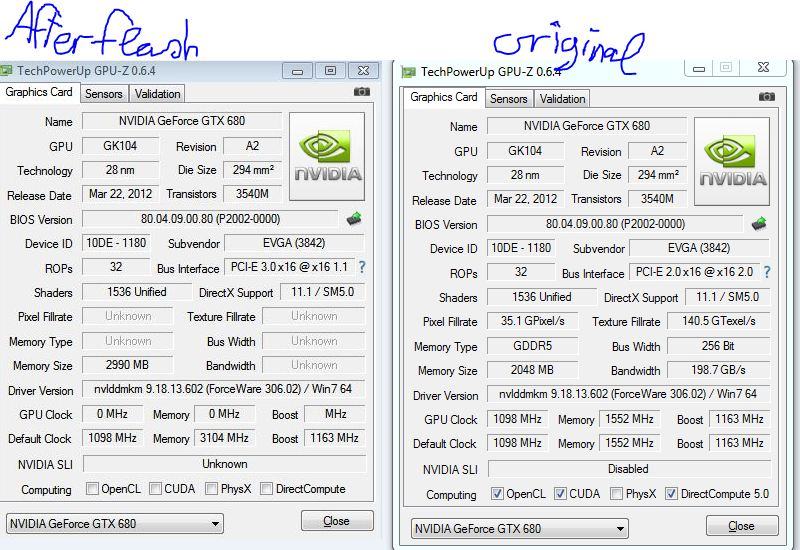Uncheck DirectCompute 5.0 in right window
Viewport: 800px width, 550px height.
click(x=671, y=494)
